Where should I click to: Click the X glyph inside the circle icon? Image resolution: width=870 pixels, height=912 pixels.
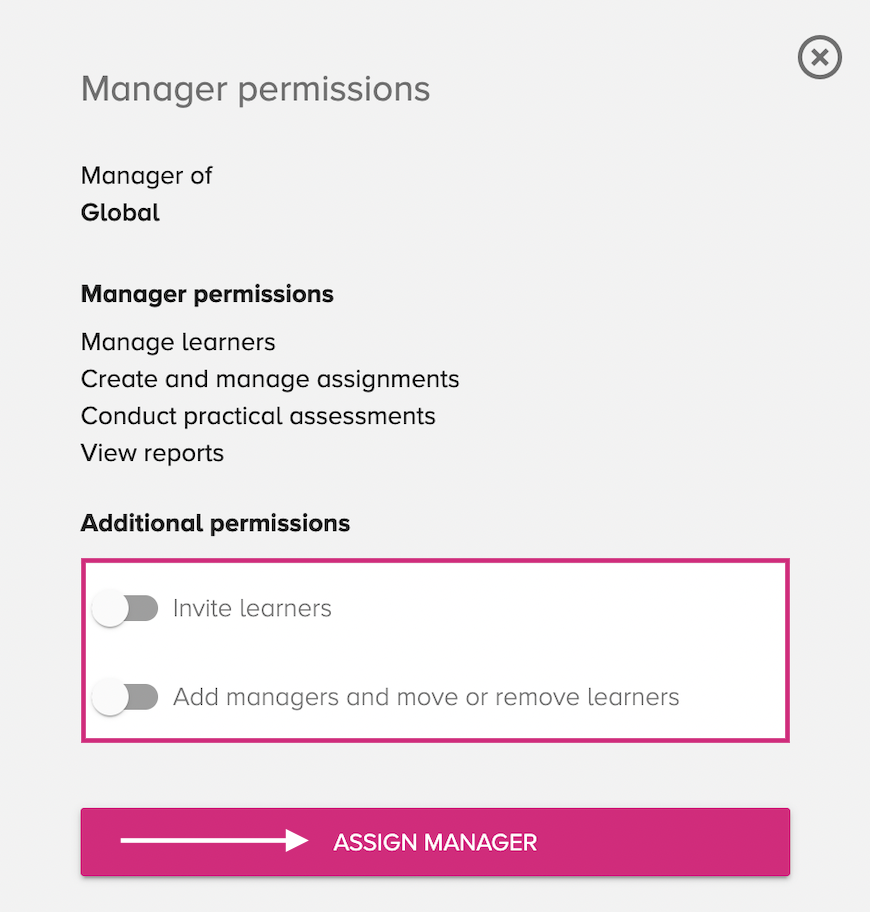[x=819, y=57]
